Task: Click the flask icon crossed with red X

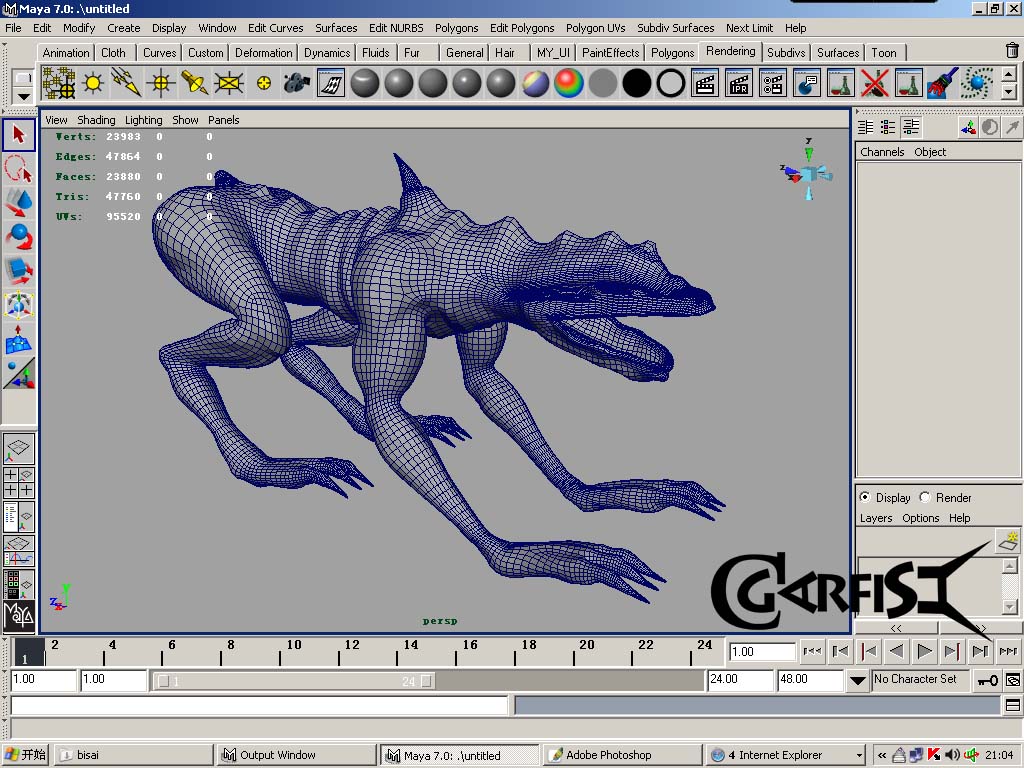Action: point(874,84)
